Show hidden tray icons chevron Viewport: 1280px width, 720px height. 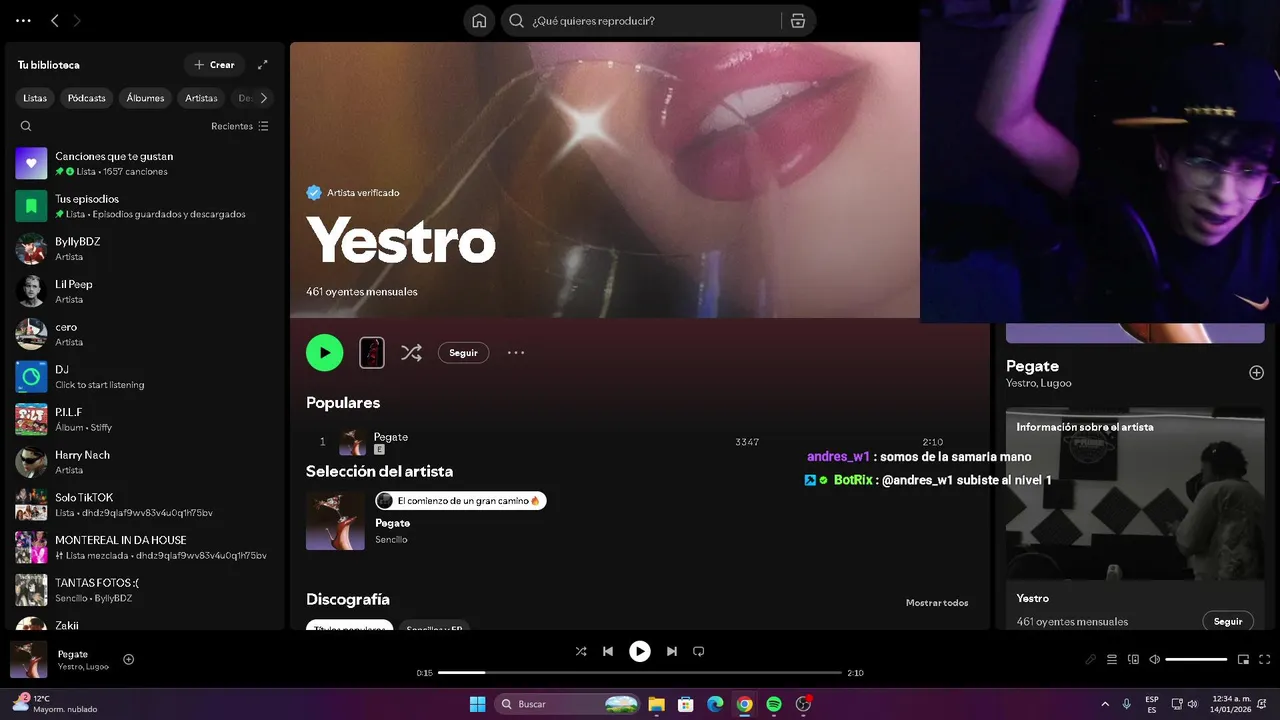click(1105, 704)
